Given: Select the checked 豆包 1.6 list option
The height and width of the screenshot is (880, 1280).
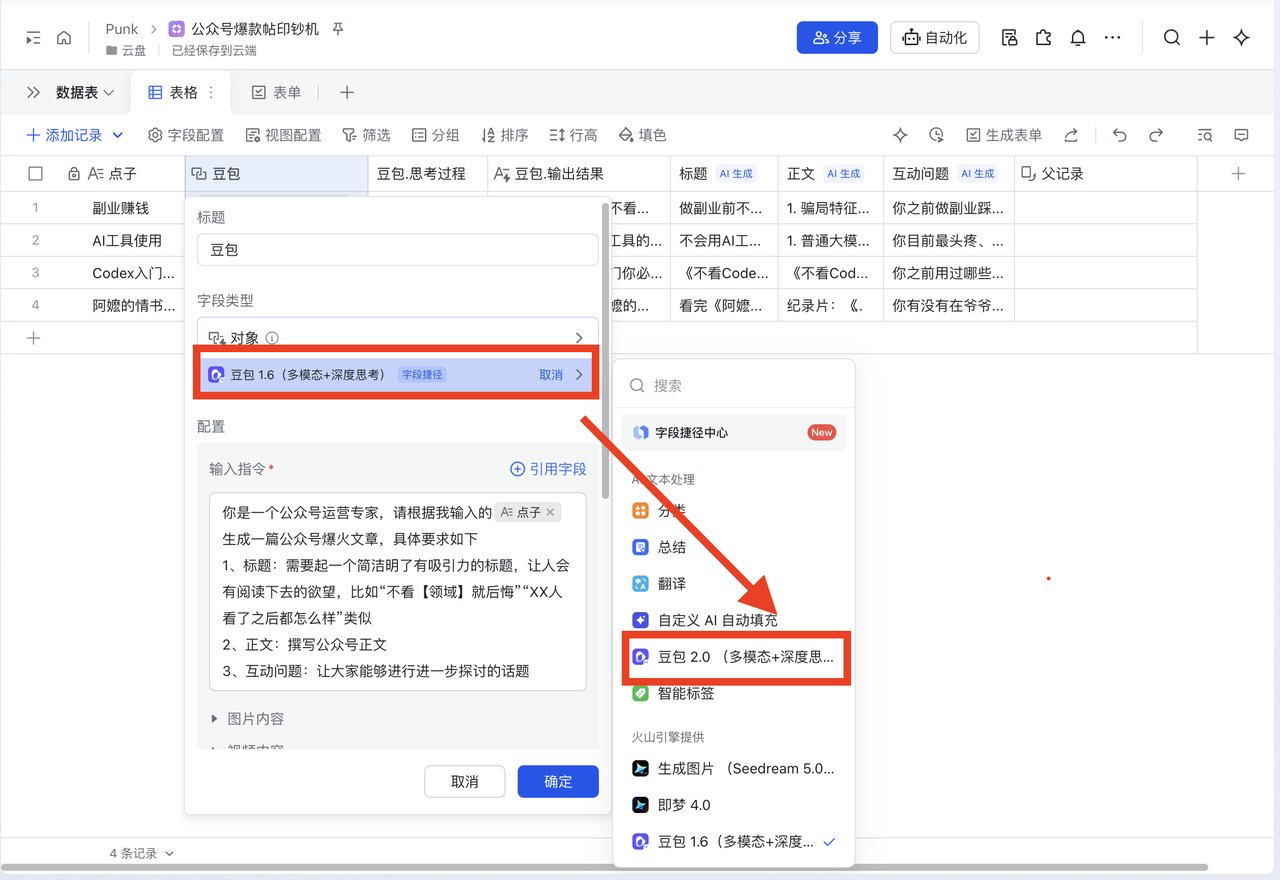Looking at the screenshot, I should click(734, 842).
